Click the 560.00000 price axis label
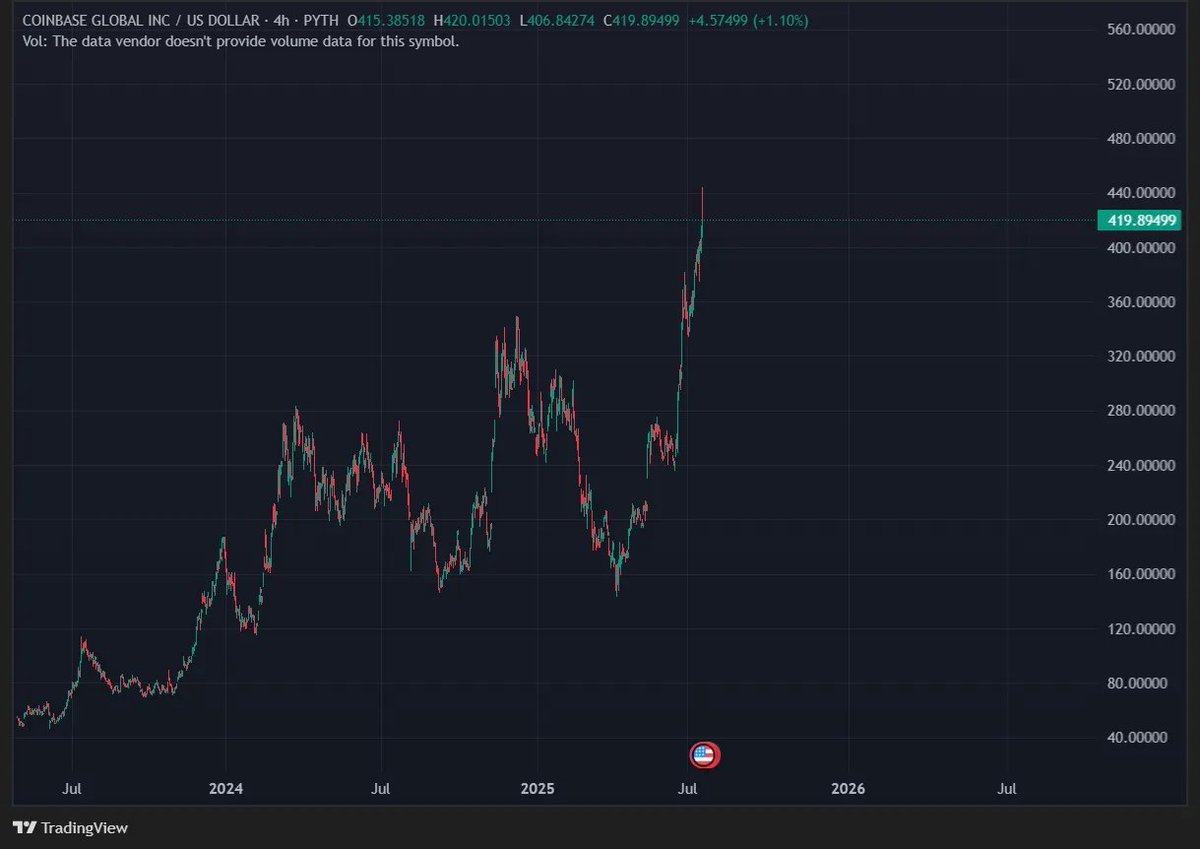The height and width of the screenshot is (849, 1200). pyautogui.click(x=1141, y=29)
